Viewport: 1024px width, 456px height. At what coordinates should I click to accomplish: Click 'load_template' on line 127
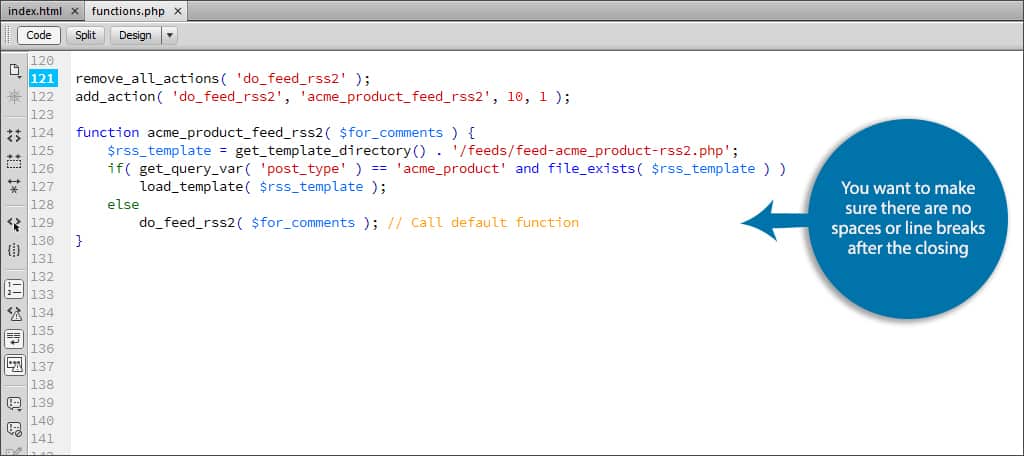[x=191, y=187]
